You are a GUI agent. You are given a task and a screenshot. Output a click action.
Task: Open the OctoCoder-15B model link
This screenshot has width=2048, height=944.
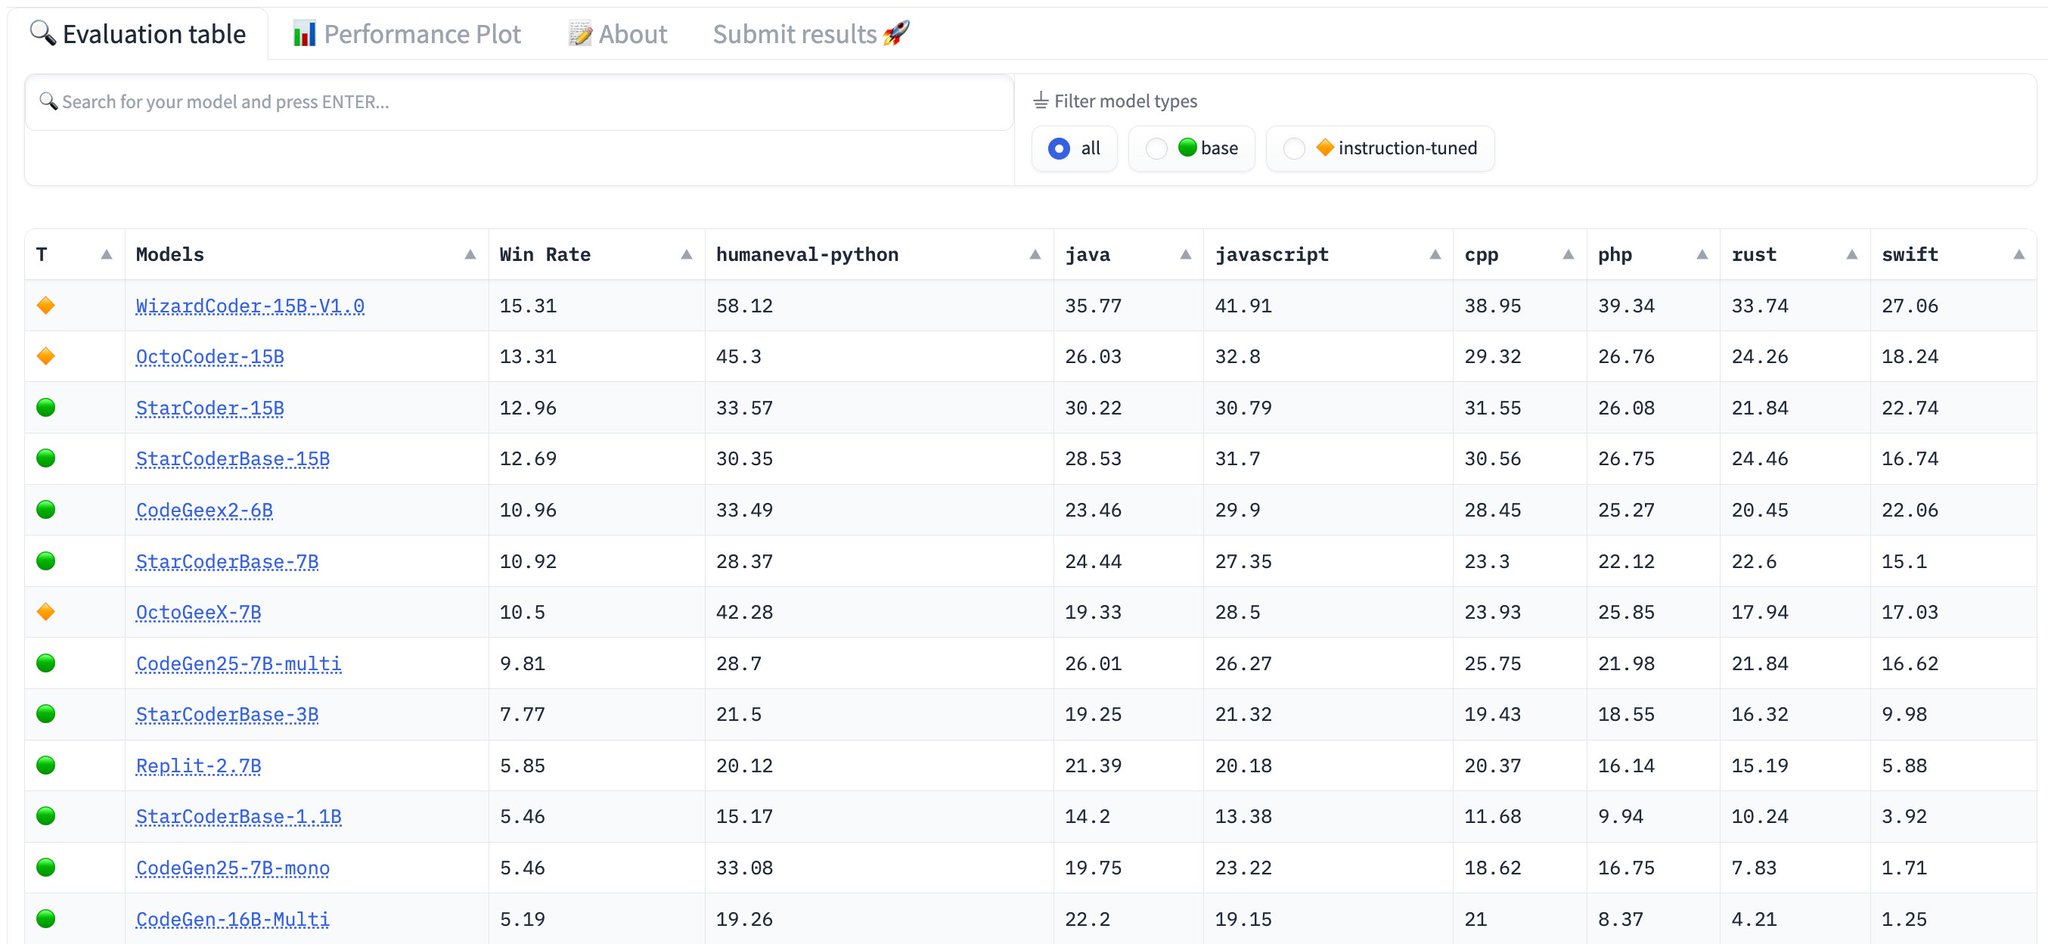210,357
